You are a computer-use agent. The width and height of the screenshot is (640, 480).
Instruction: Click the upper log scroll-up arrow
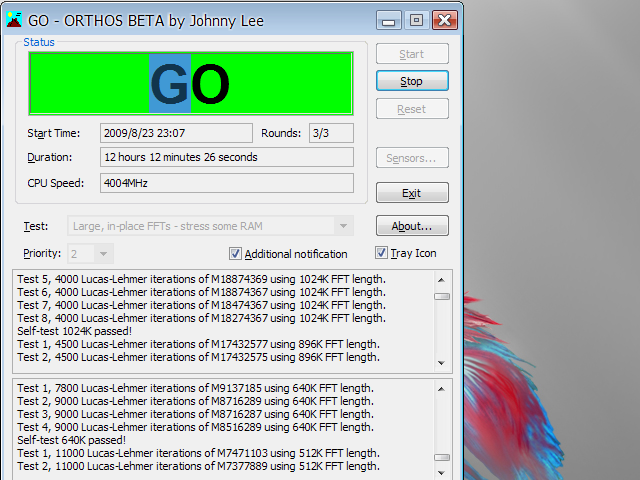coord(441,280)
